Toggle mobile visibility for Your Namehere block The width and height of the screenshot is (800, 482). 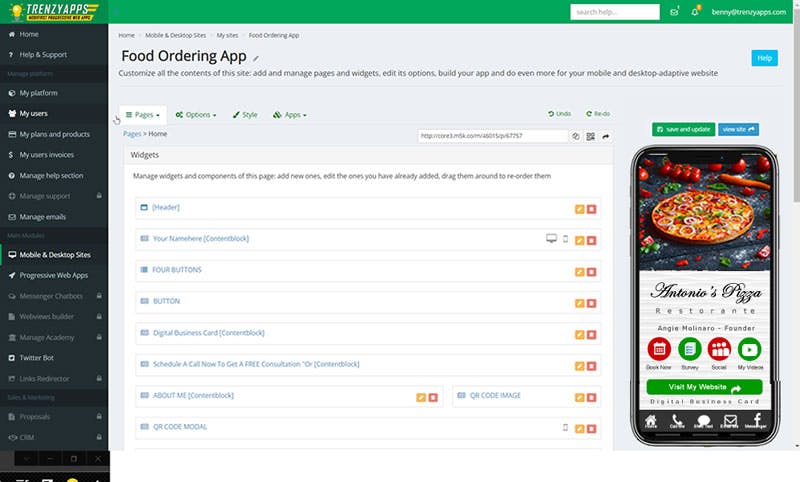565,239
